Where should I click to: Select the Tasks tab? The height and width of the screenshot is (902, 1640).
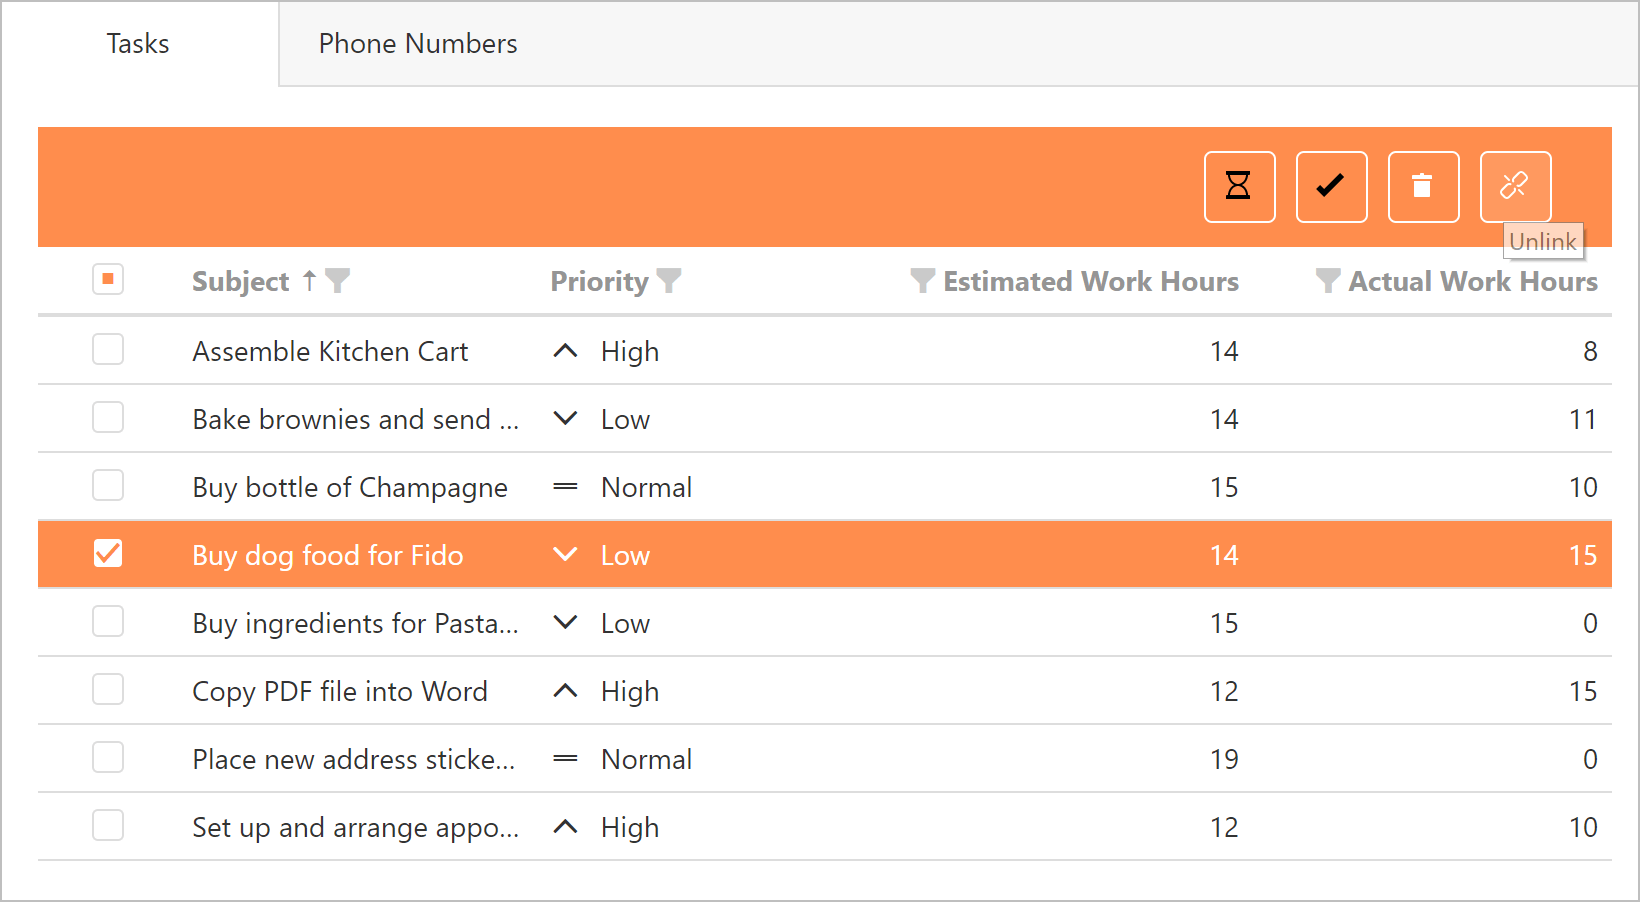[x=138, y=44]
